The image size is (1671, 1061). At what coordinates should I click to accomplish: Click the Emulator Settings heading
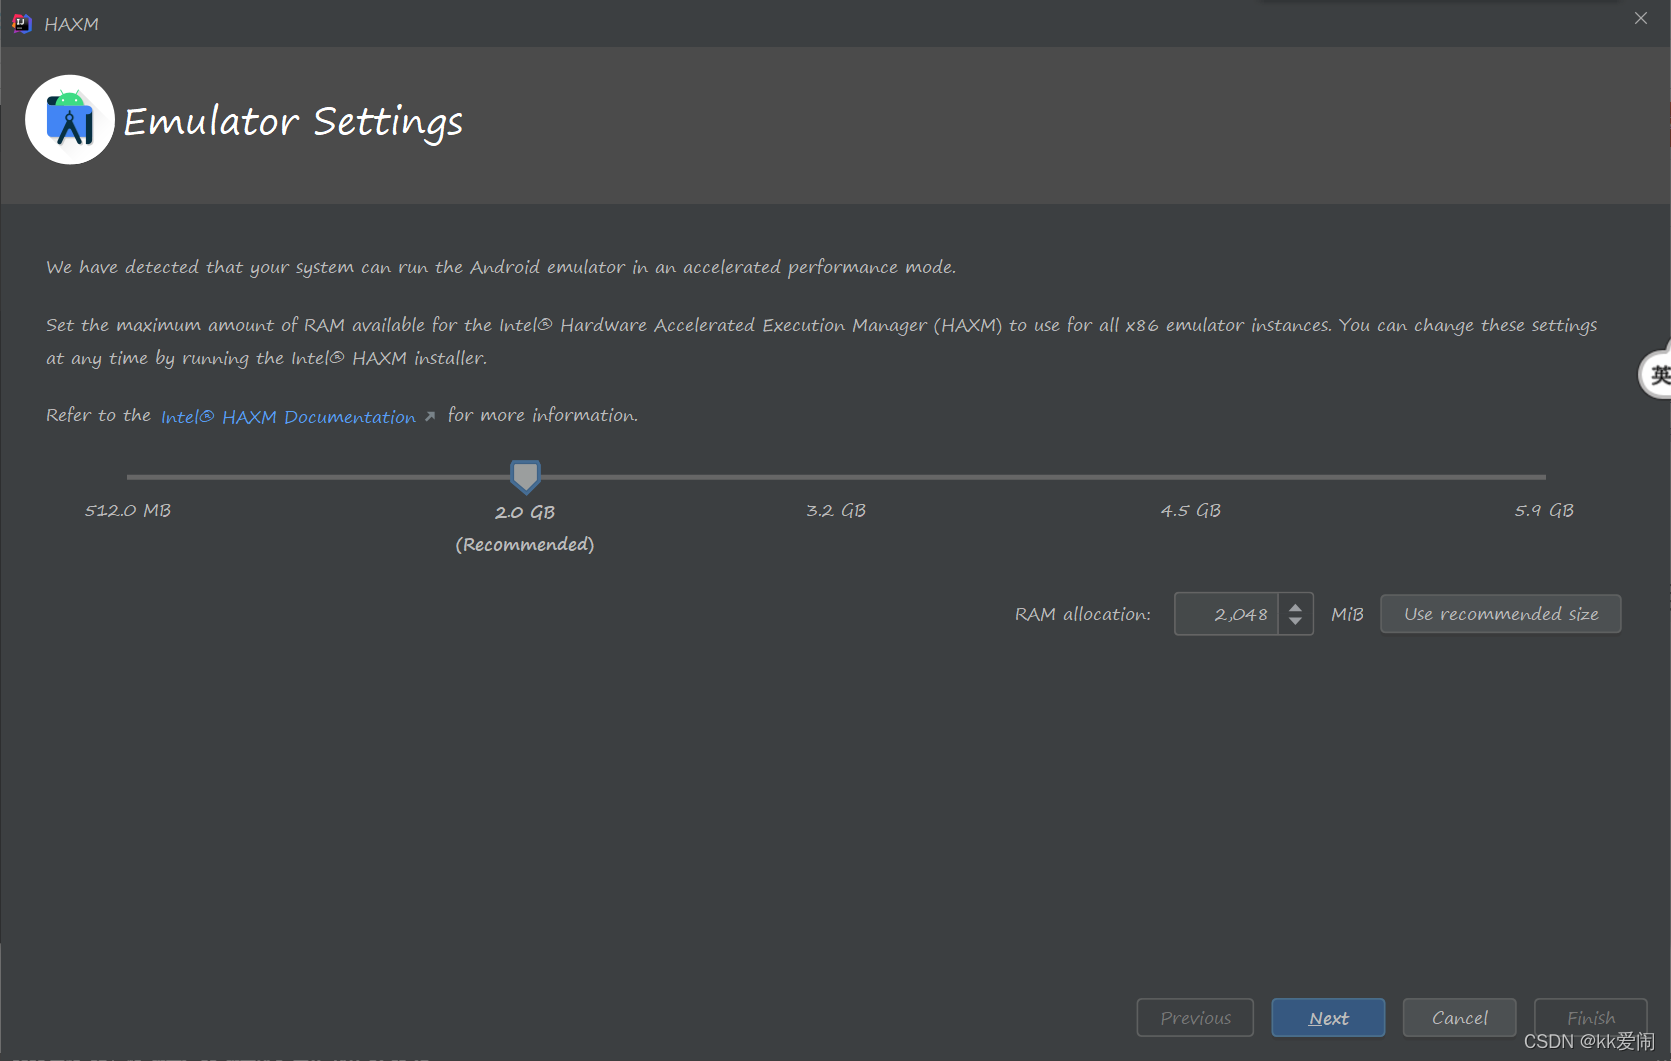click(x=293, y=122)
